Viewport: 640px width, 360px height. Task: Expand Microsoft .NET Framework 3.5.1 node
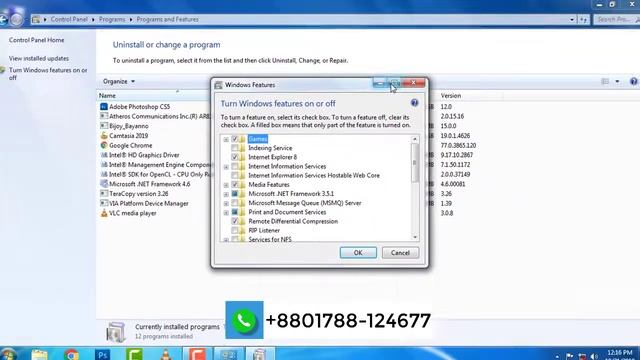tap(226, 194)
